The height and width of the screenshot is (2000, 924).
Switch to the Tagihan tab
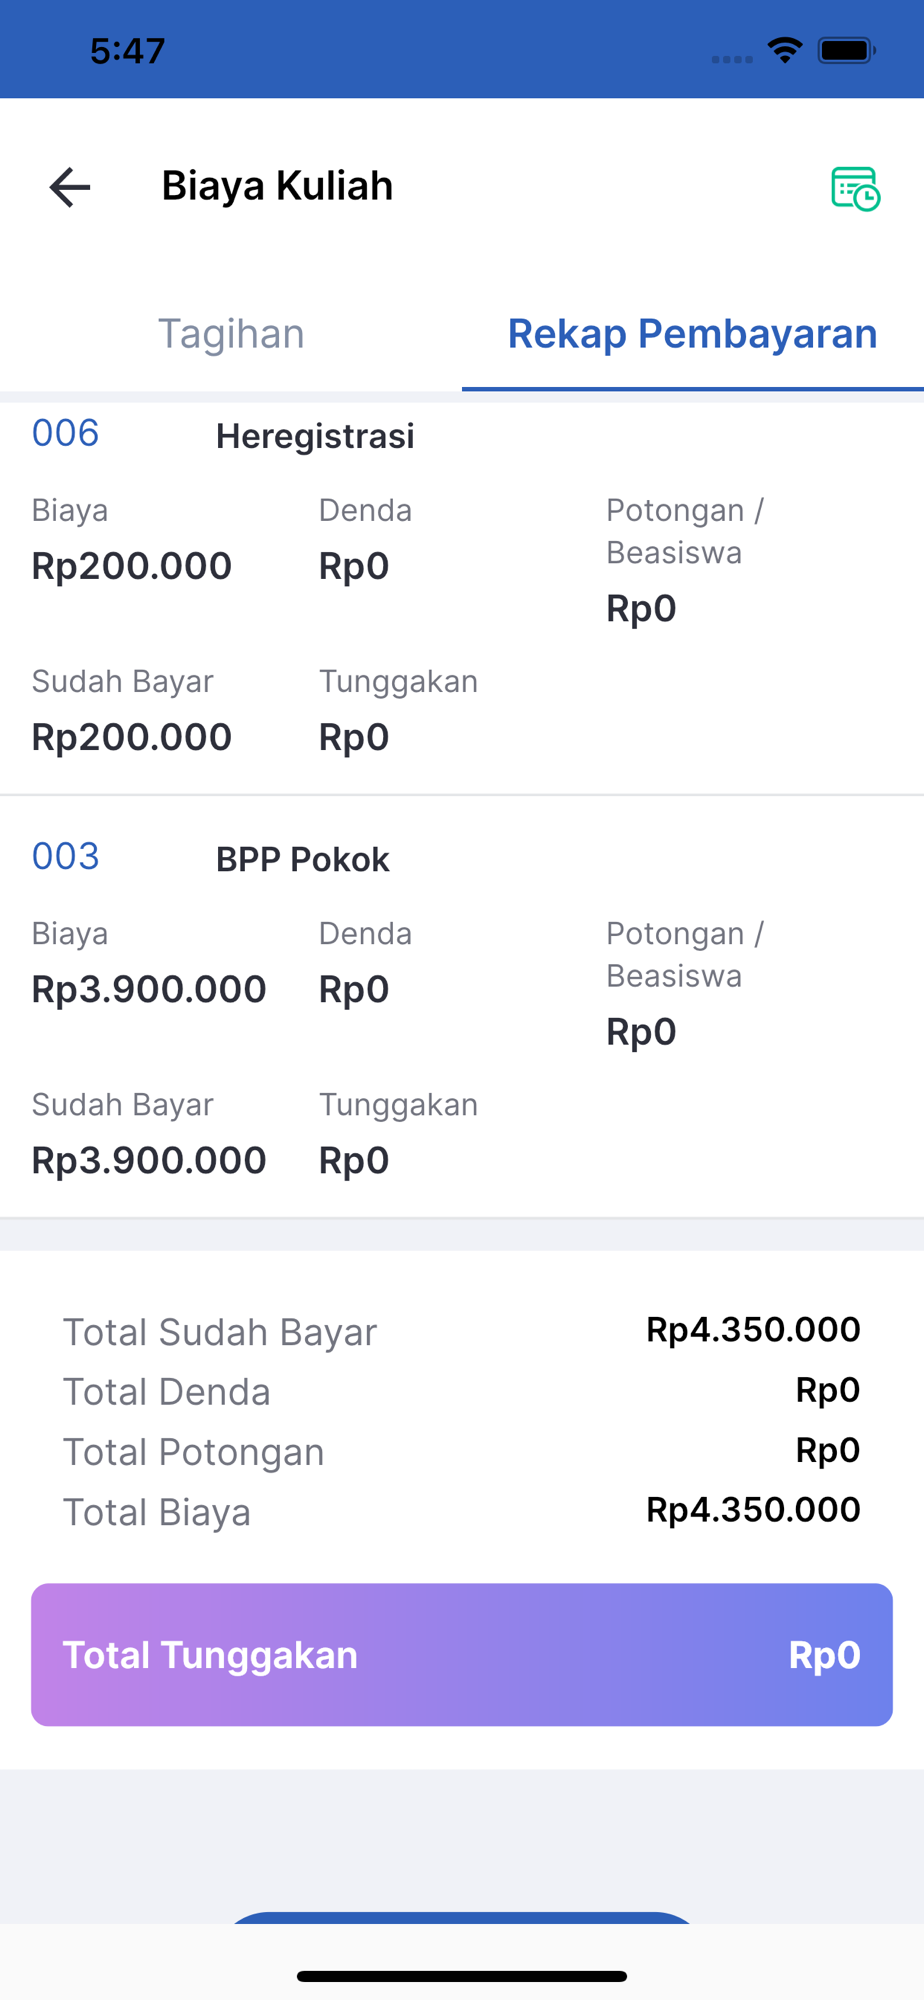[x=231, y=334]
